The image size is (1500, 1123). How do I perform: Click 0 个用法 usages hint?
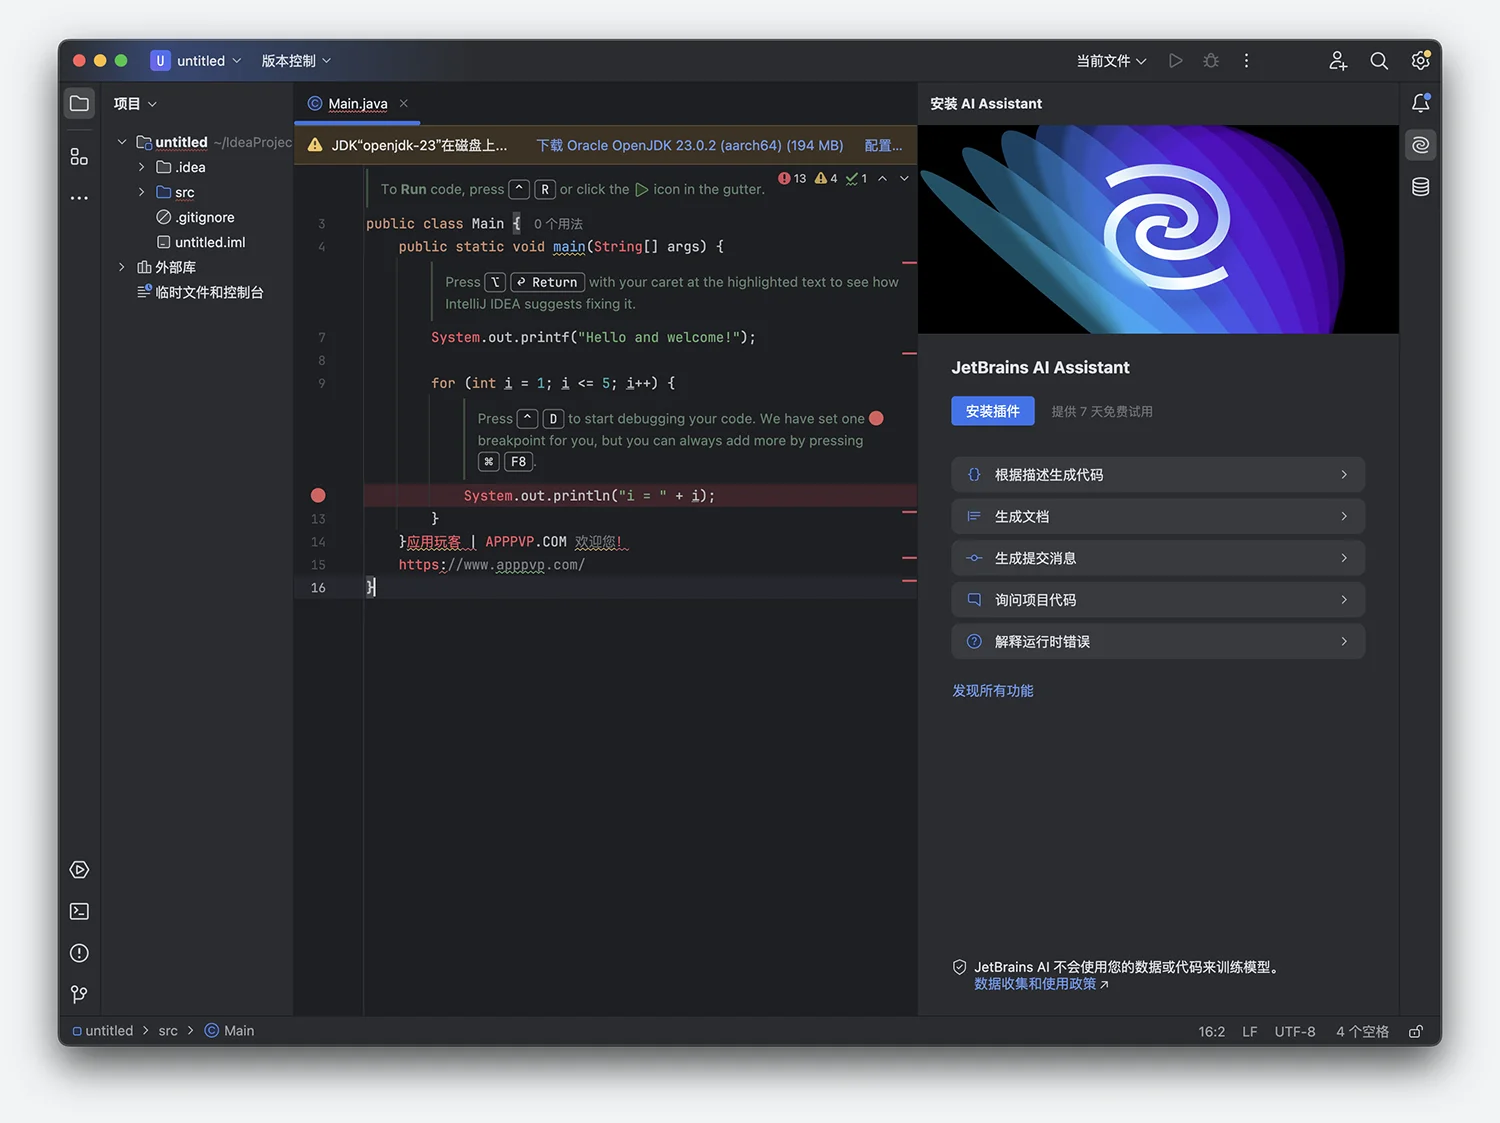click(x=558, y=224)
